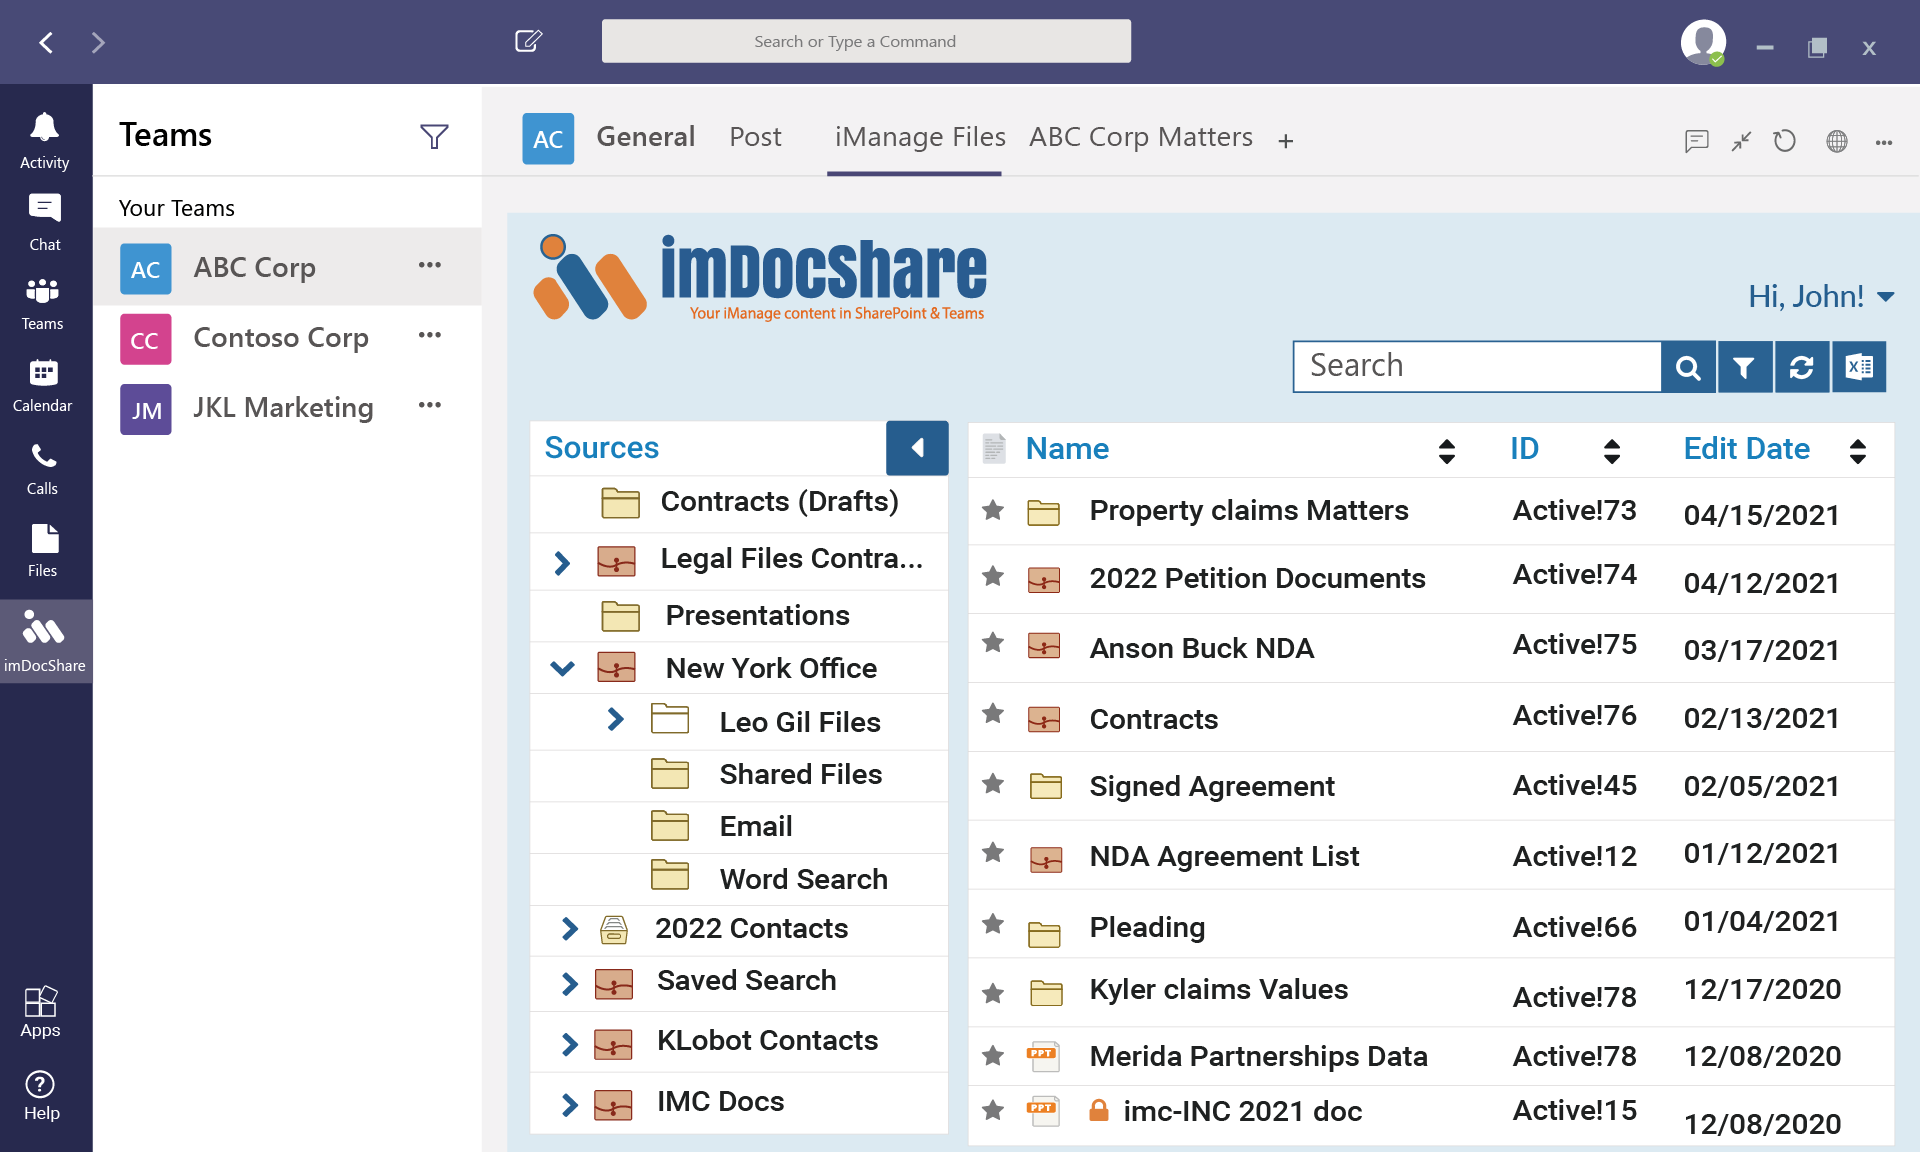Open the Presentations folder
1920x1152 pixels.
coord(757,616)
